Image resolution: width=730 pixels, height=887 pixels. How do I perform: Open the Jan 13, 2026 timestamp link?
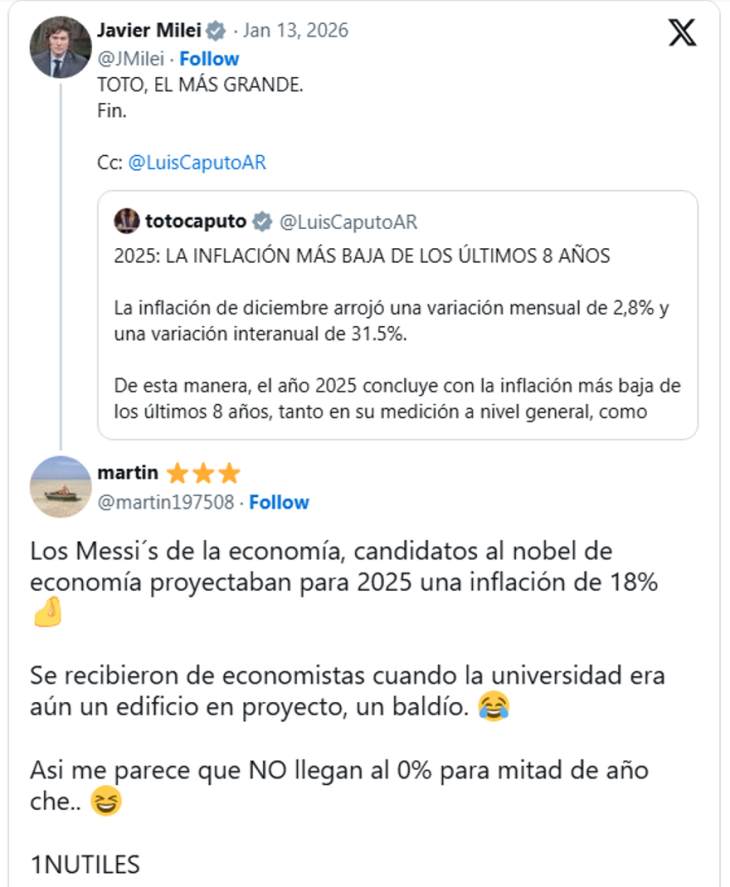[295, 31]
